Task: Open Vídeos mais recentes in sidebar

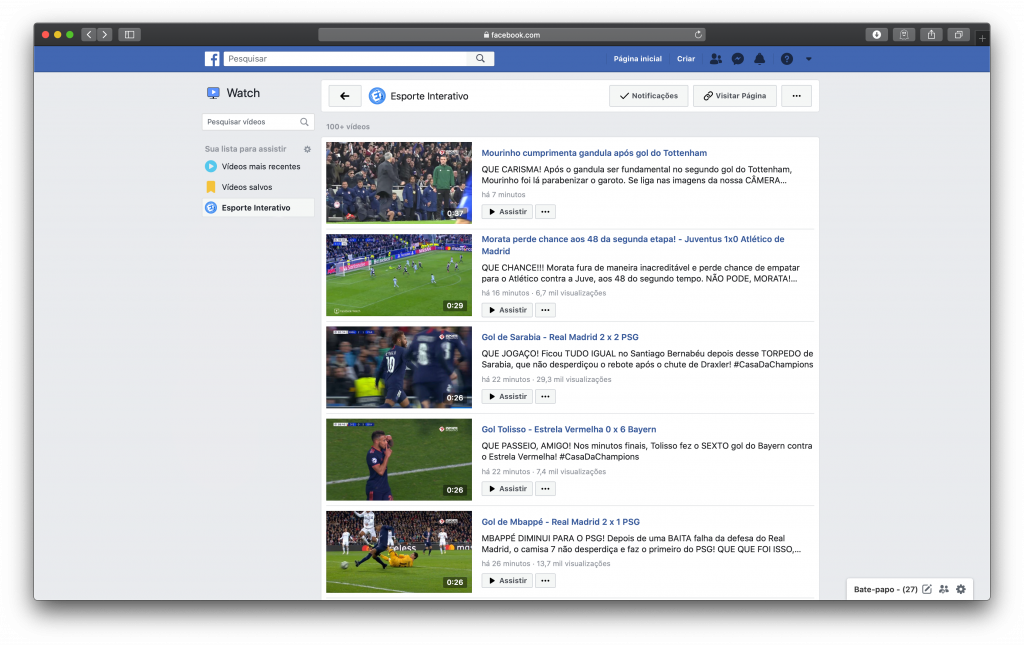Action: pos(259,166)
